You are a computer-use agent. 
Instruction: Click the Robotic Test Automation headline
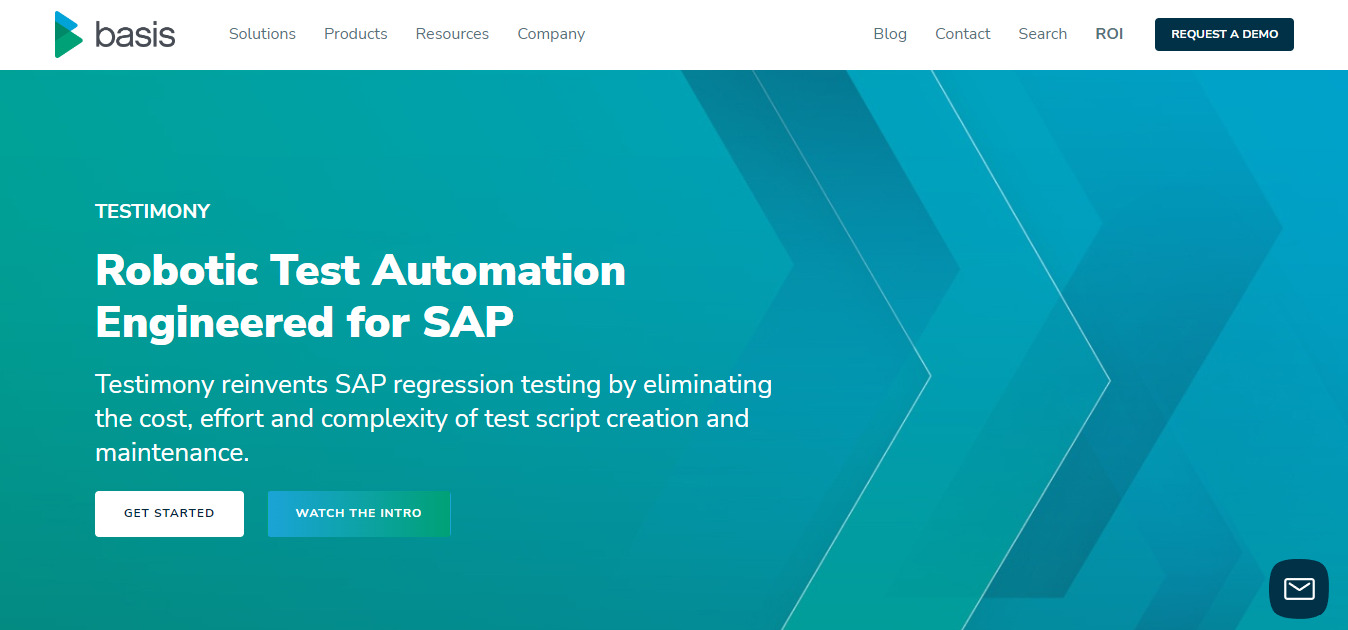pos(360,271)
